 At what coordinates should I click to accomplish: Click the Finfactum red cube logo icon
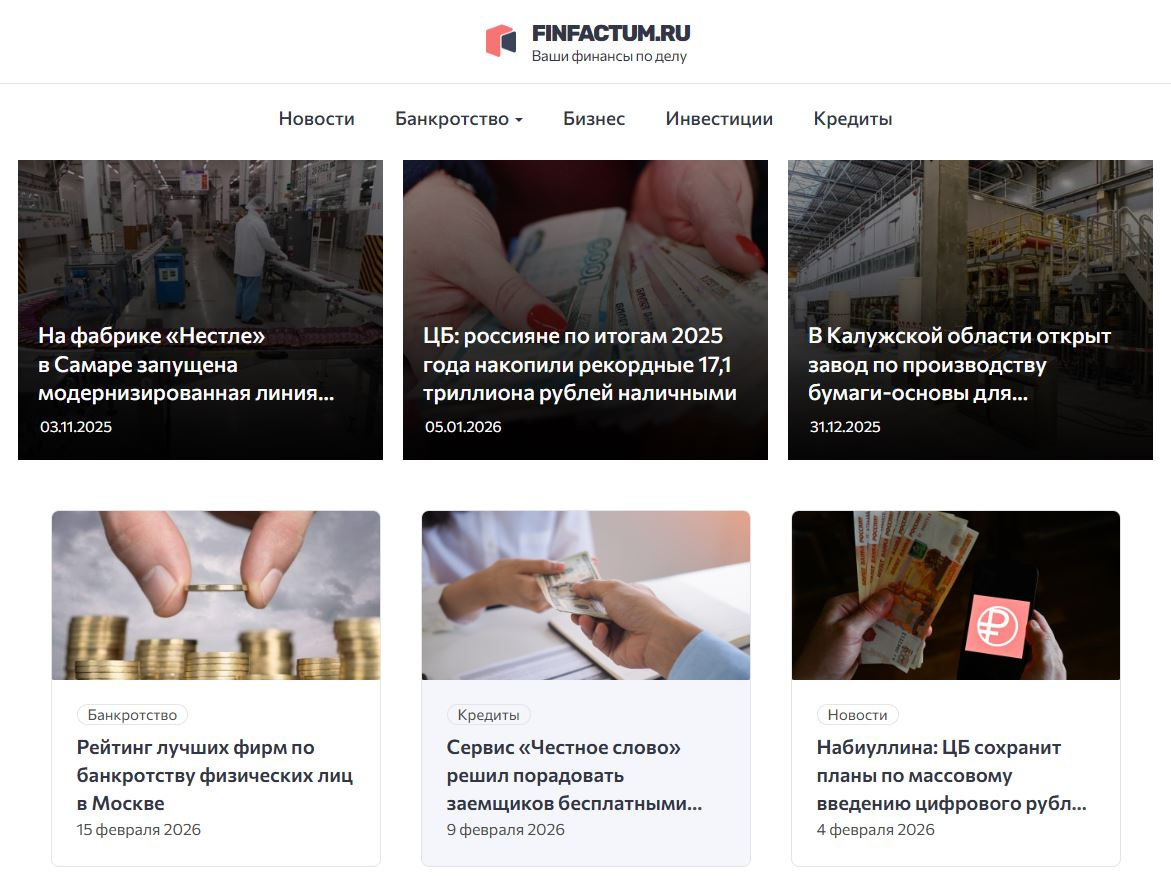(x=501, y=41)
